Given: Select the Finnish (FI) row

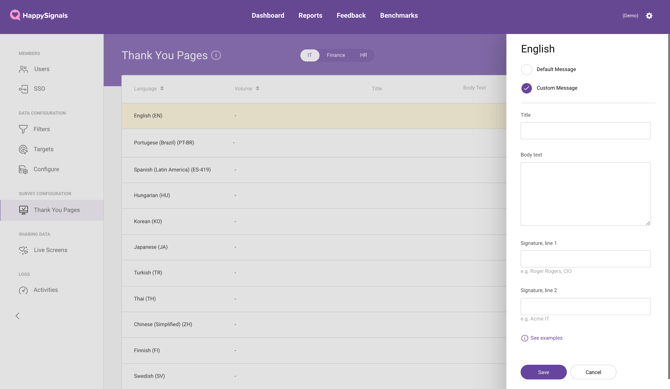Looking at the screenshot, I should coord(314,351).
